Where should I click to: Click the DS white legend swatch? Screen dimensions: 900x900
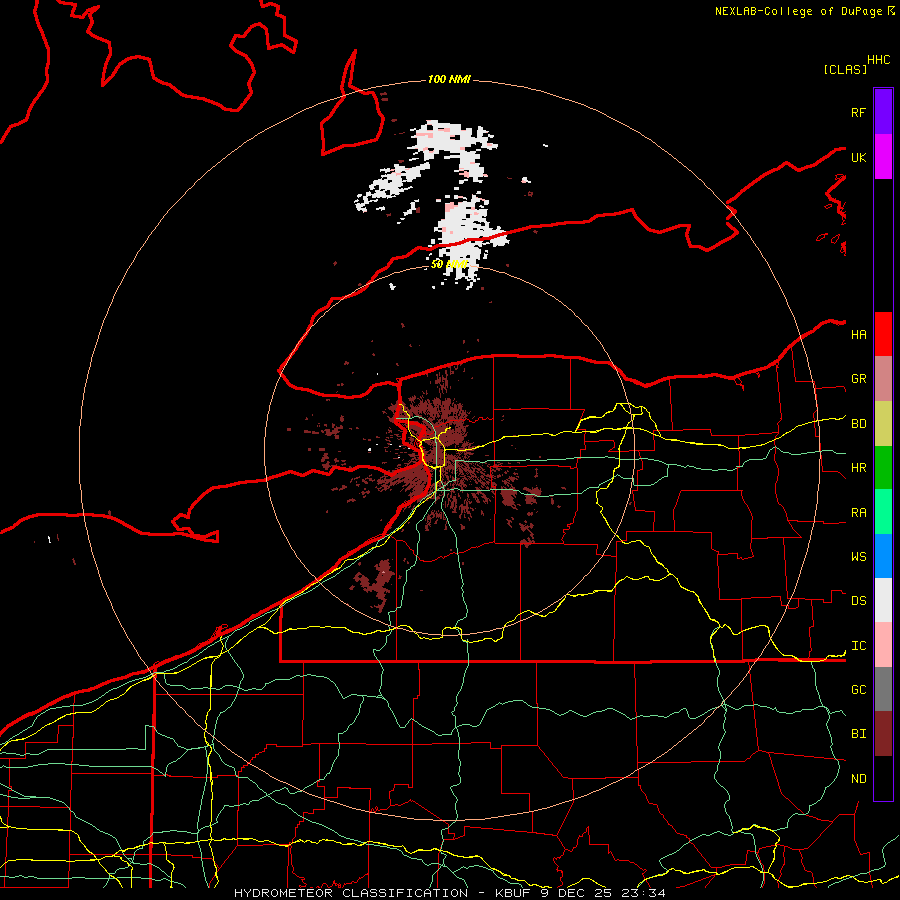(883, 600)
